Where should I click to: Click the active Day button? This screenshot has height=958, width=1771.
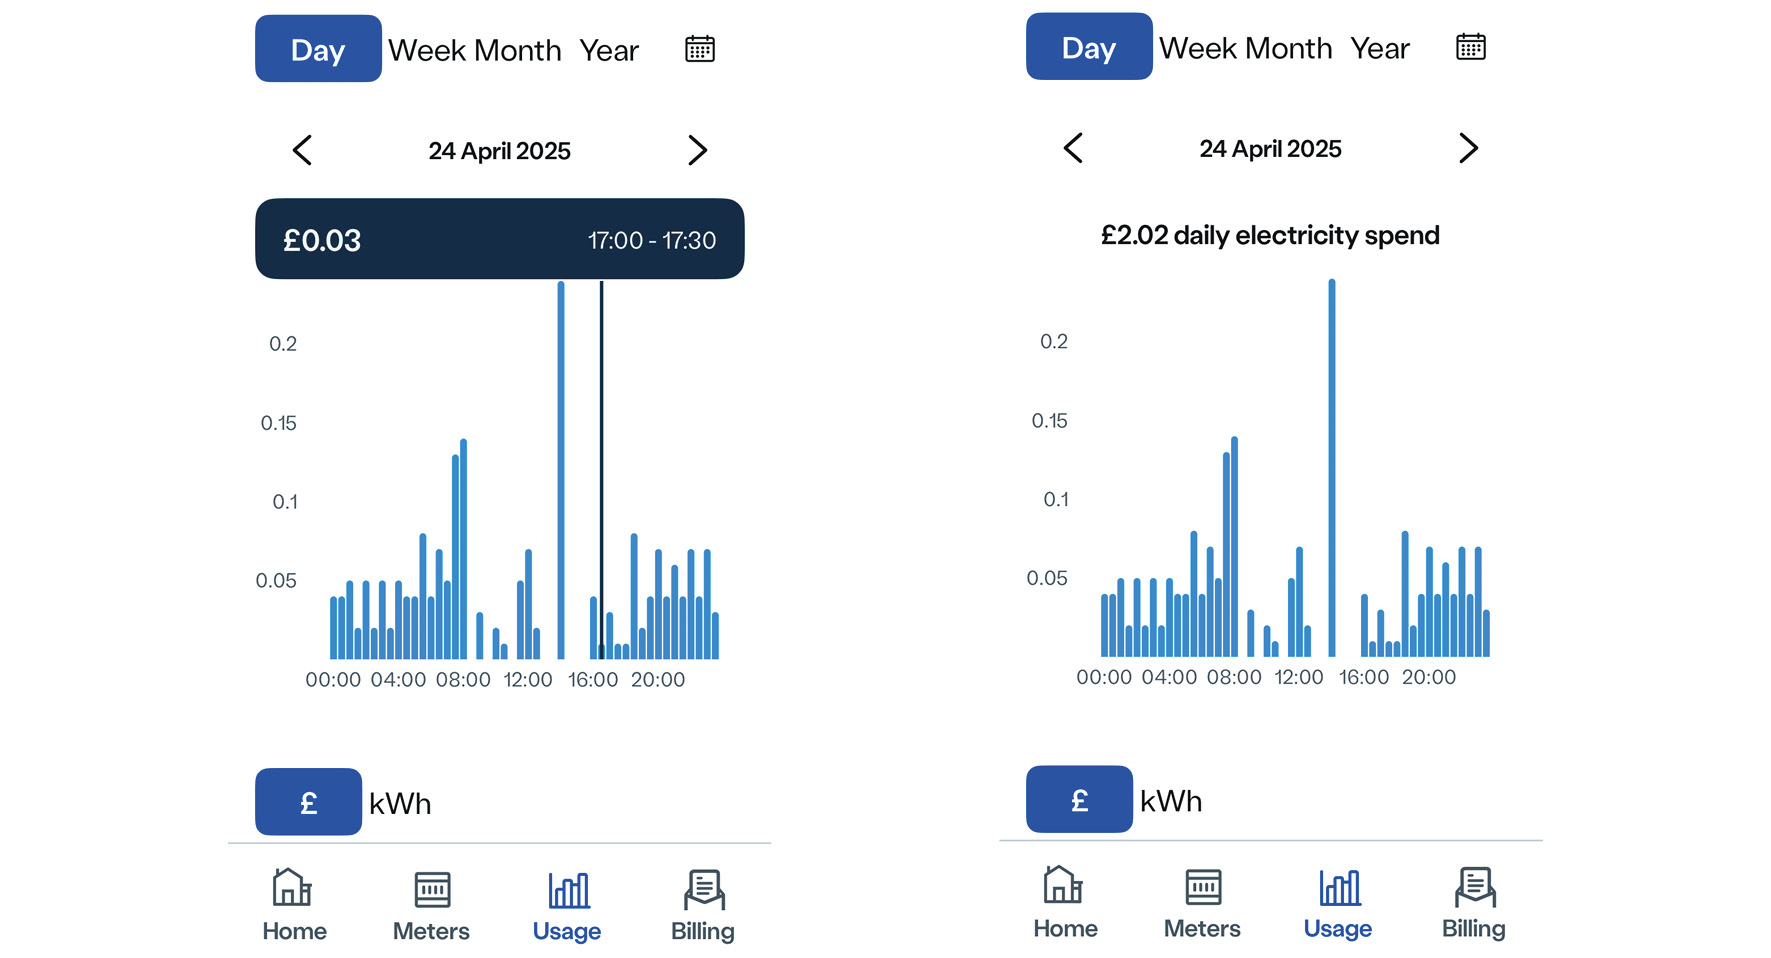pyautogui.click(x=318, y=48)
